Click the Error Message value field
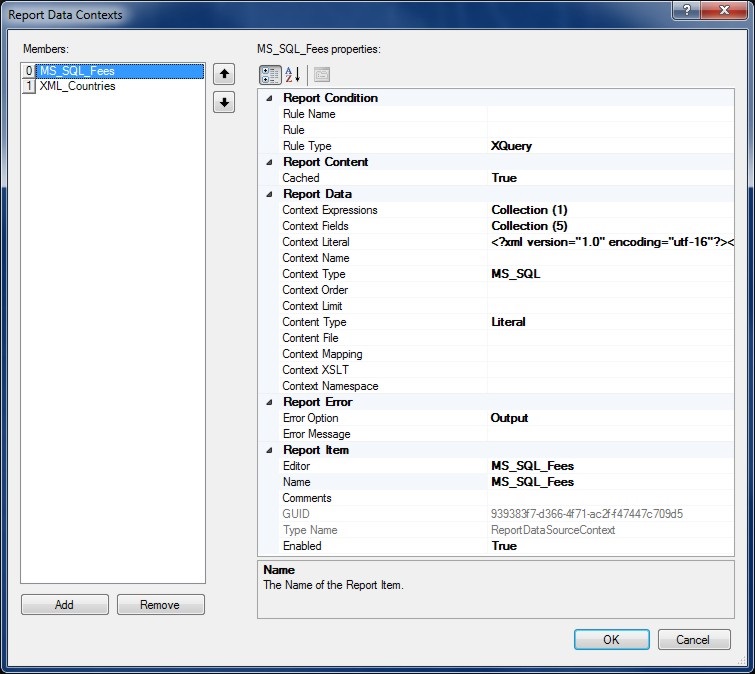Screen dimensions: 755x674 click(x=610, y=434)
